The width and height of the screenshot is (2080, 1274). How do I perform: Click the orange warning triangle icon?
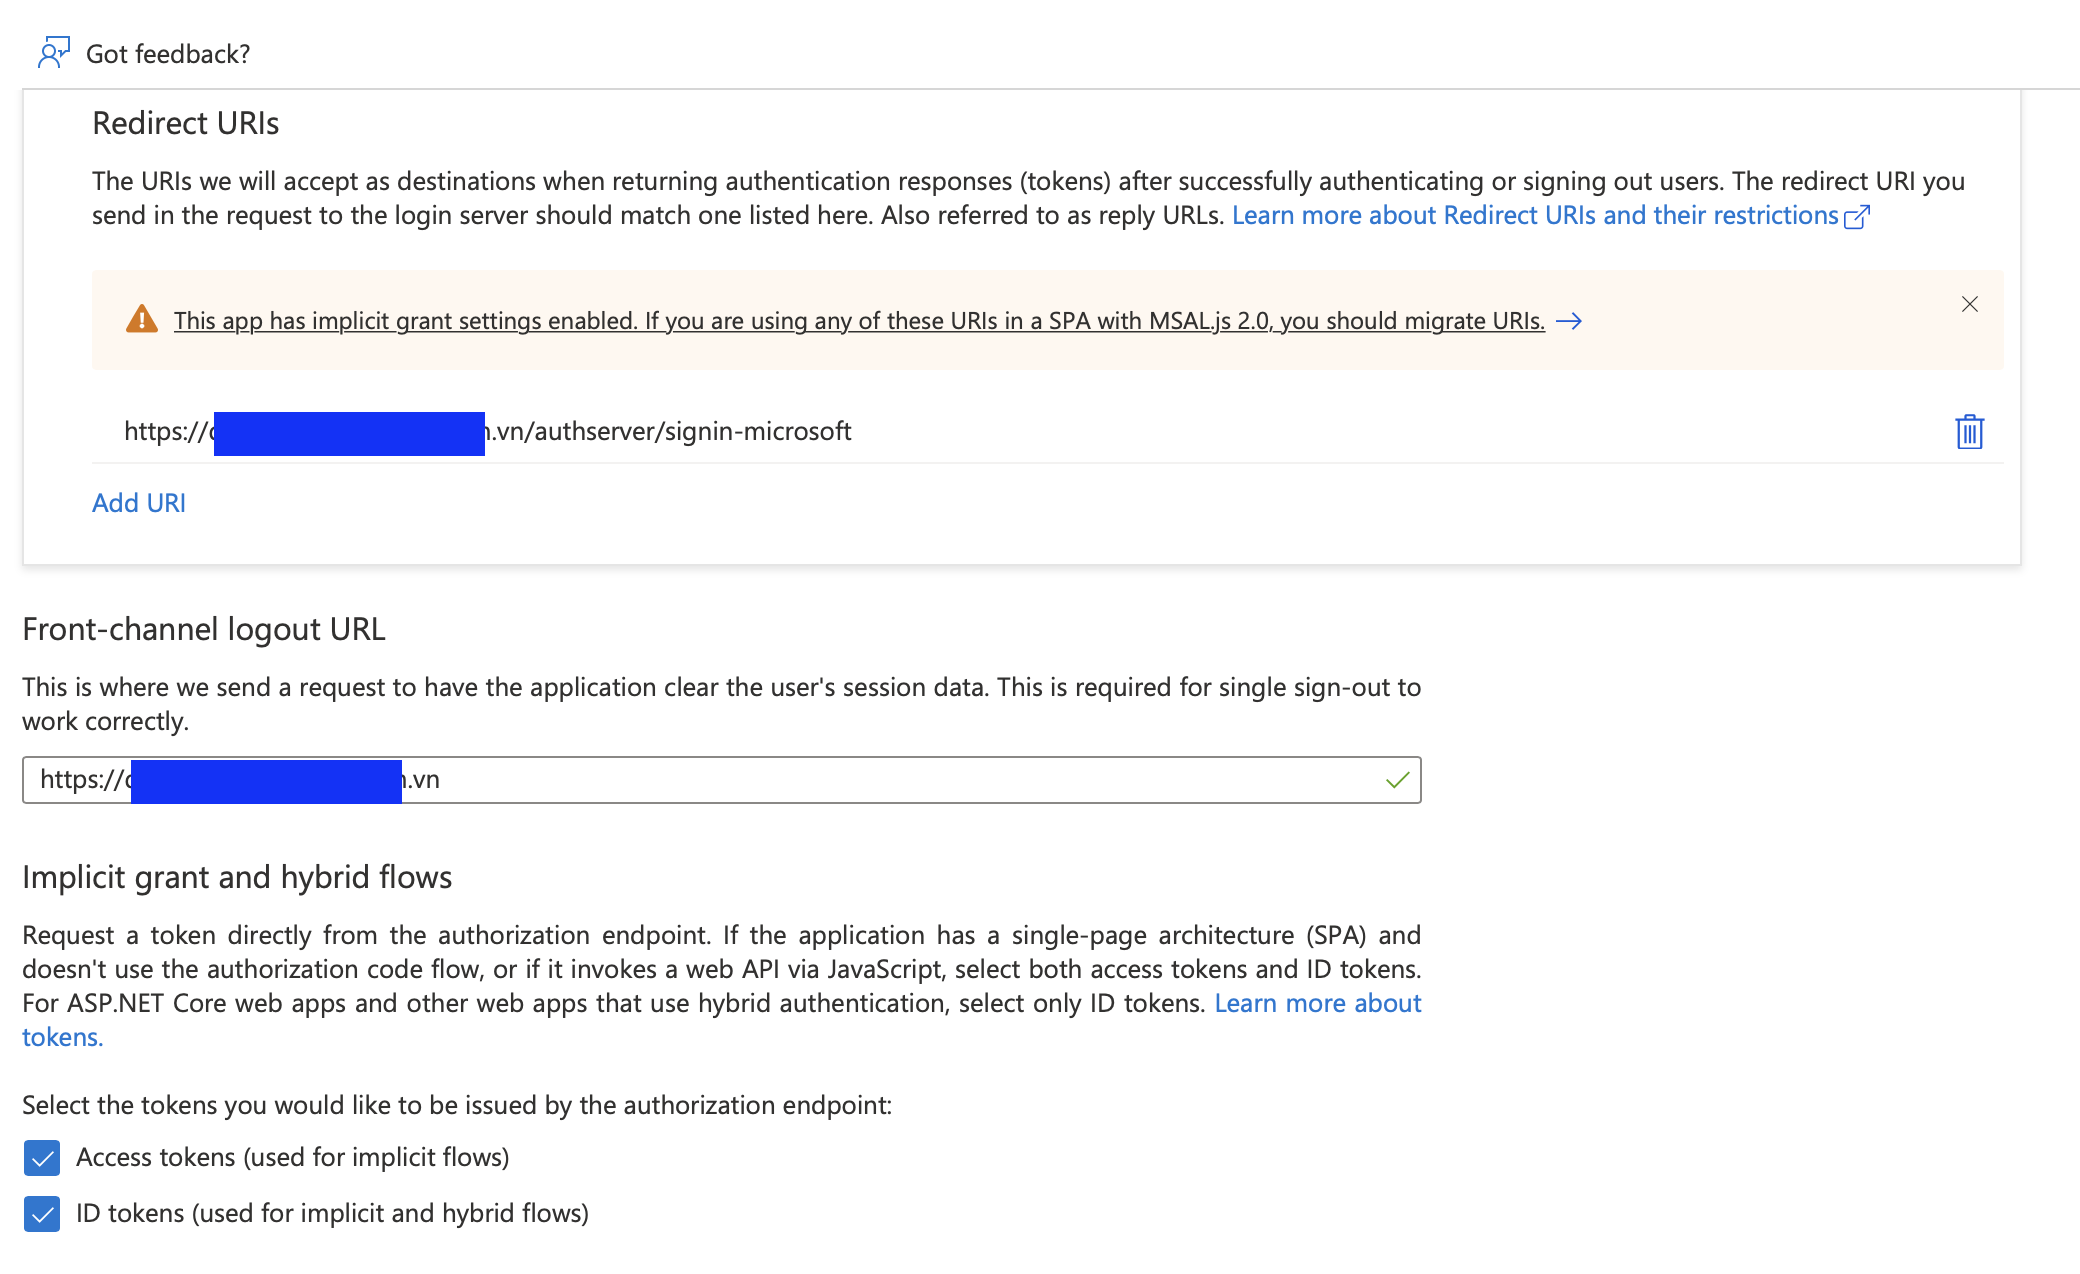(142, 320)
